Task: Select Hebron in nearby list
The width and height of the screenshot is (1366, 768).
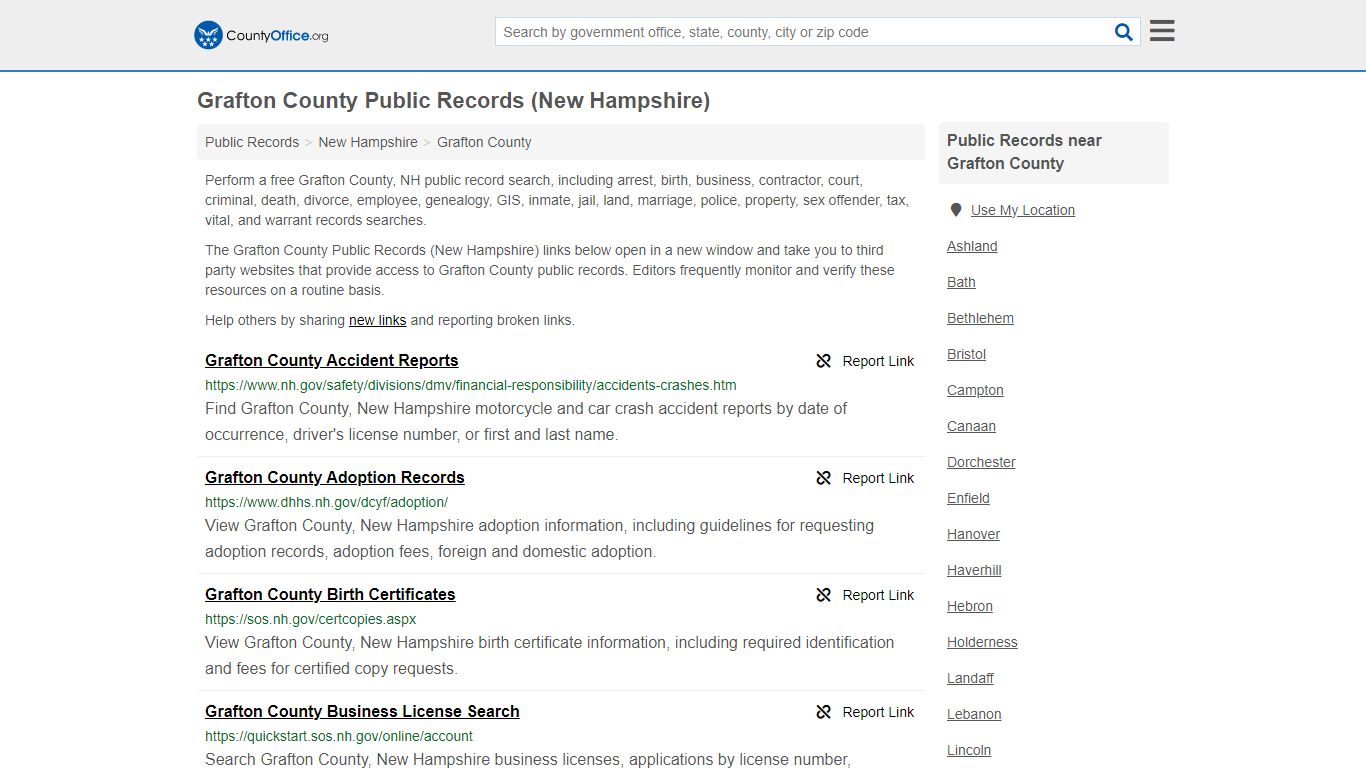Action: [x=970, y=606]
